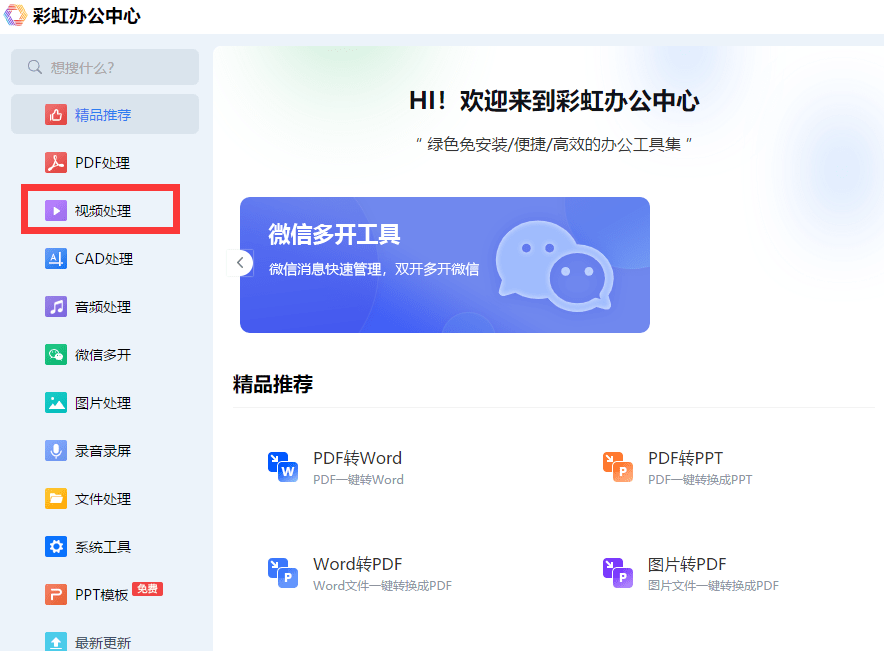Open the 录音录屏 sidebar label

coord(103,450)
